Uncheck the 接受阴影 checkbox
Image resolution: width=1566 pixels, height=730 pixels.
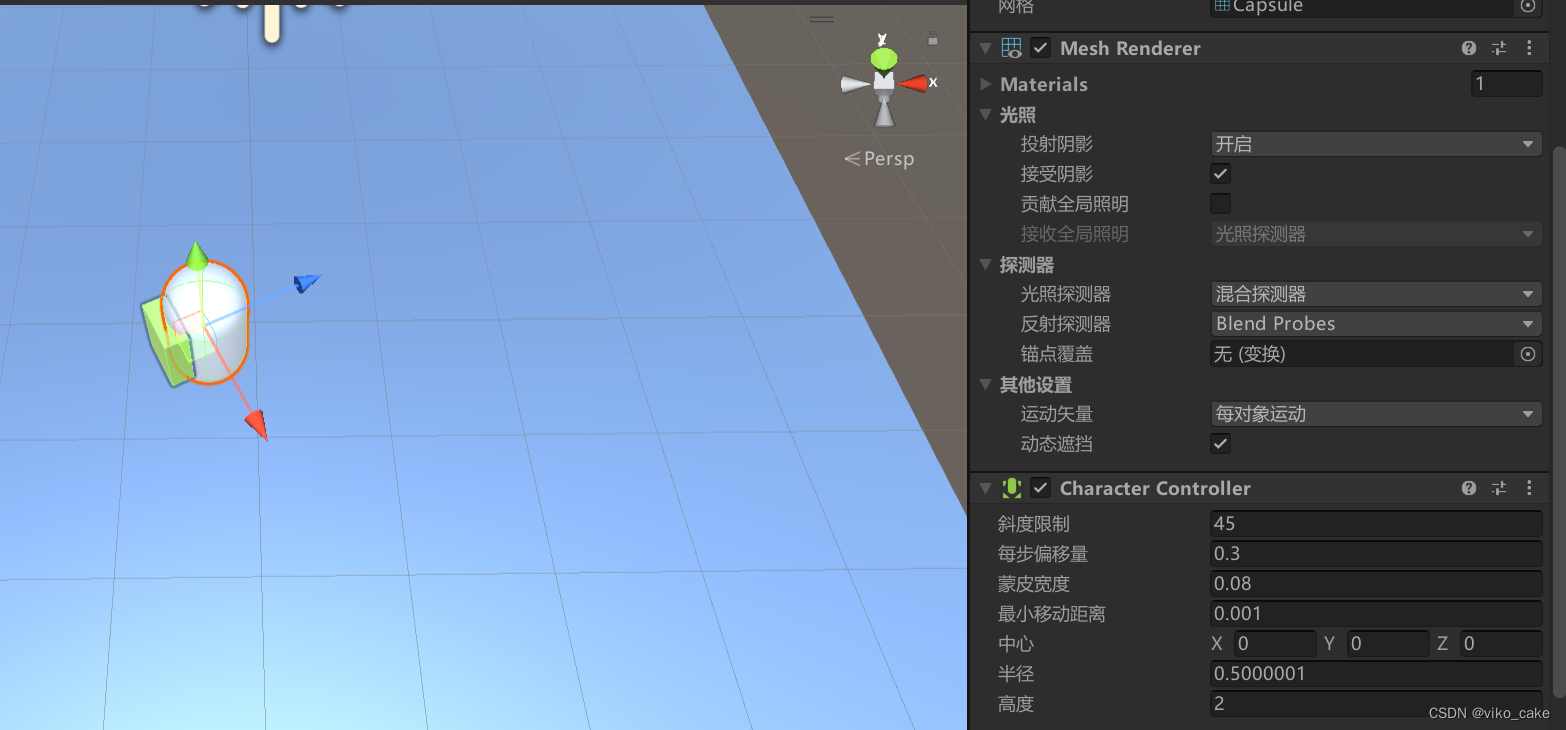pos(1220,173)
